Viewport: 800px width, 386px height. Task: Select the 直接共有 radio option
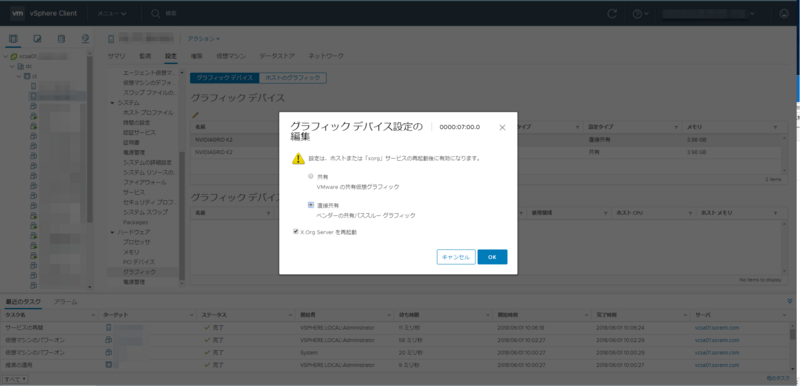(311, 204)
